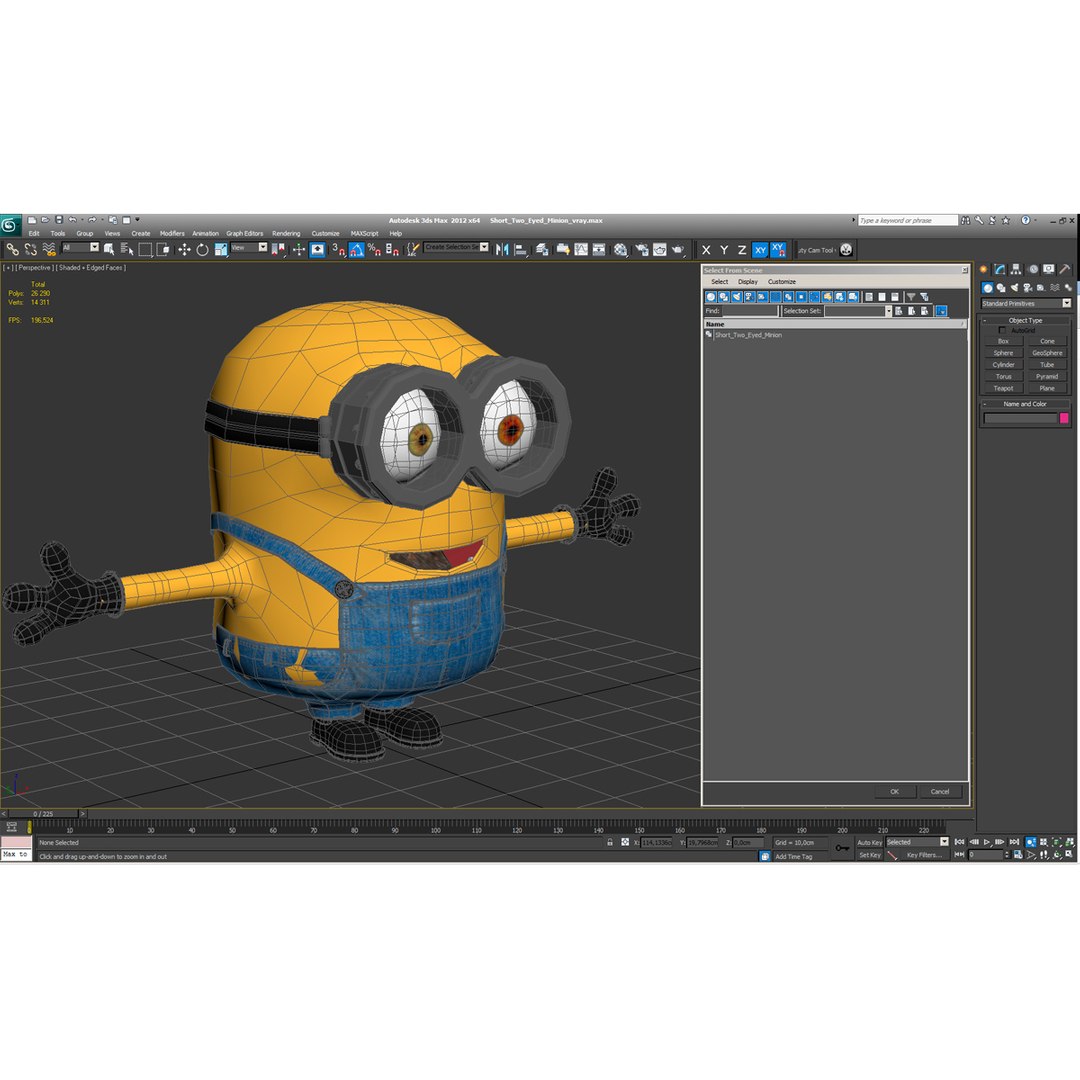Open Selection Set dropdown in Select From Scene
This screenshot has width=1080, height=1080.
858,311
